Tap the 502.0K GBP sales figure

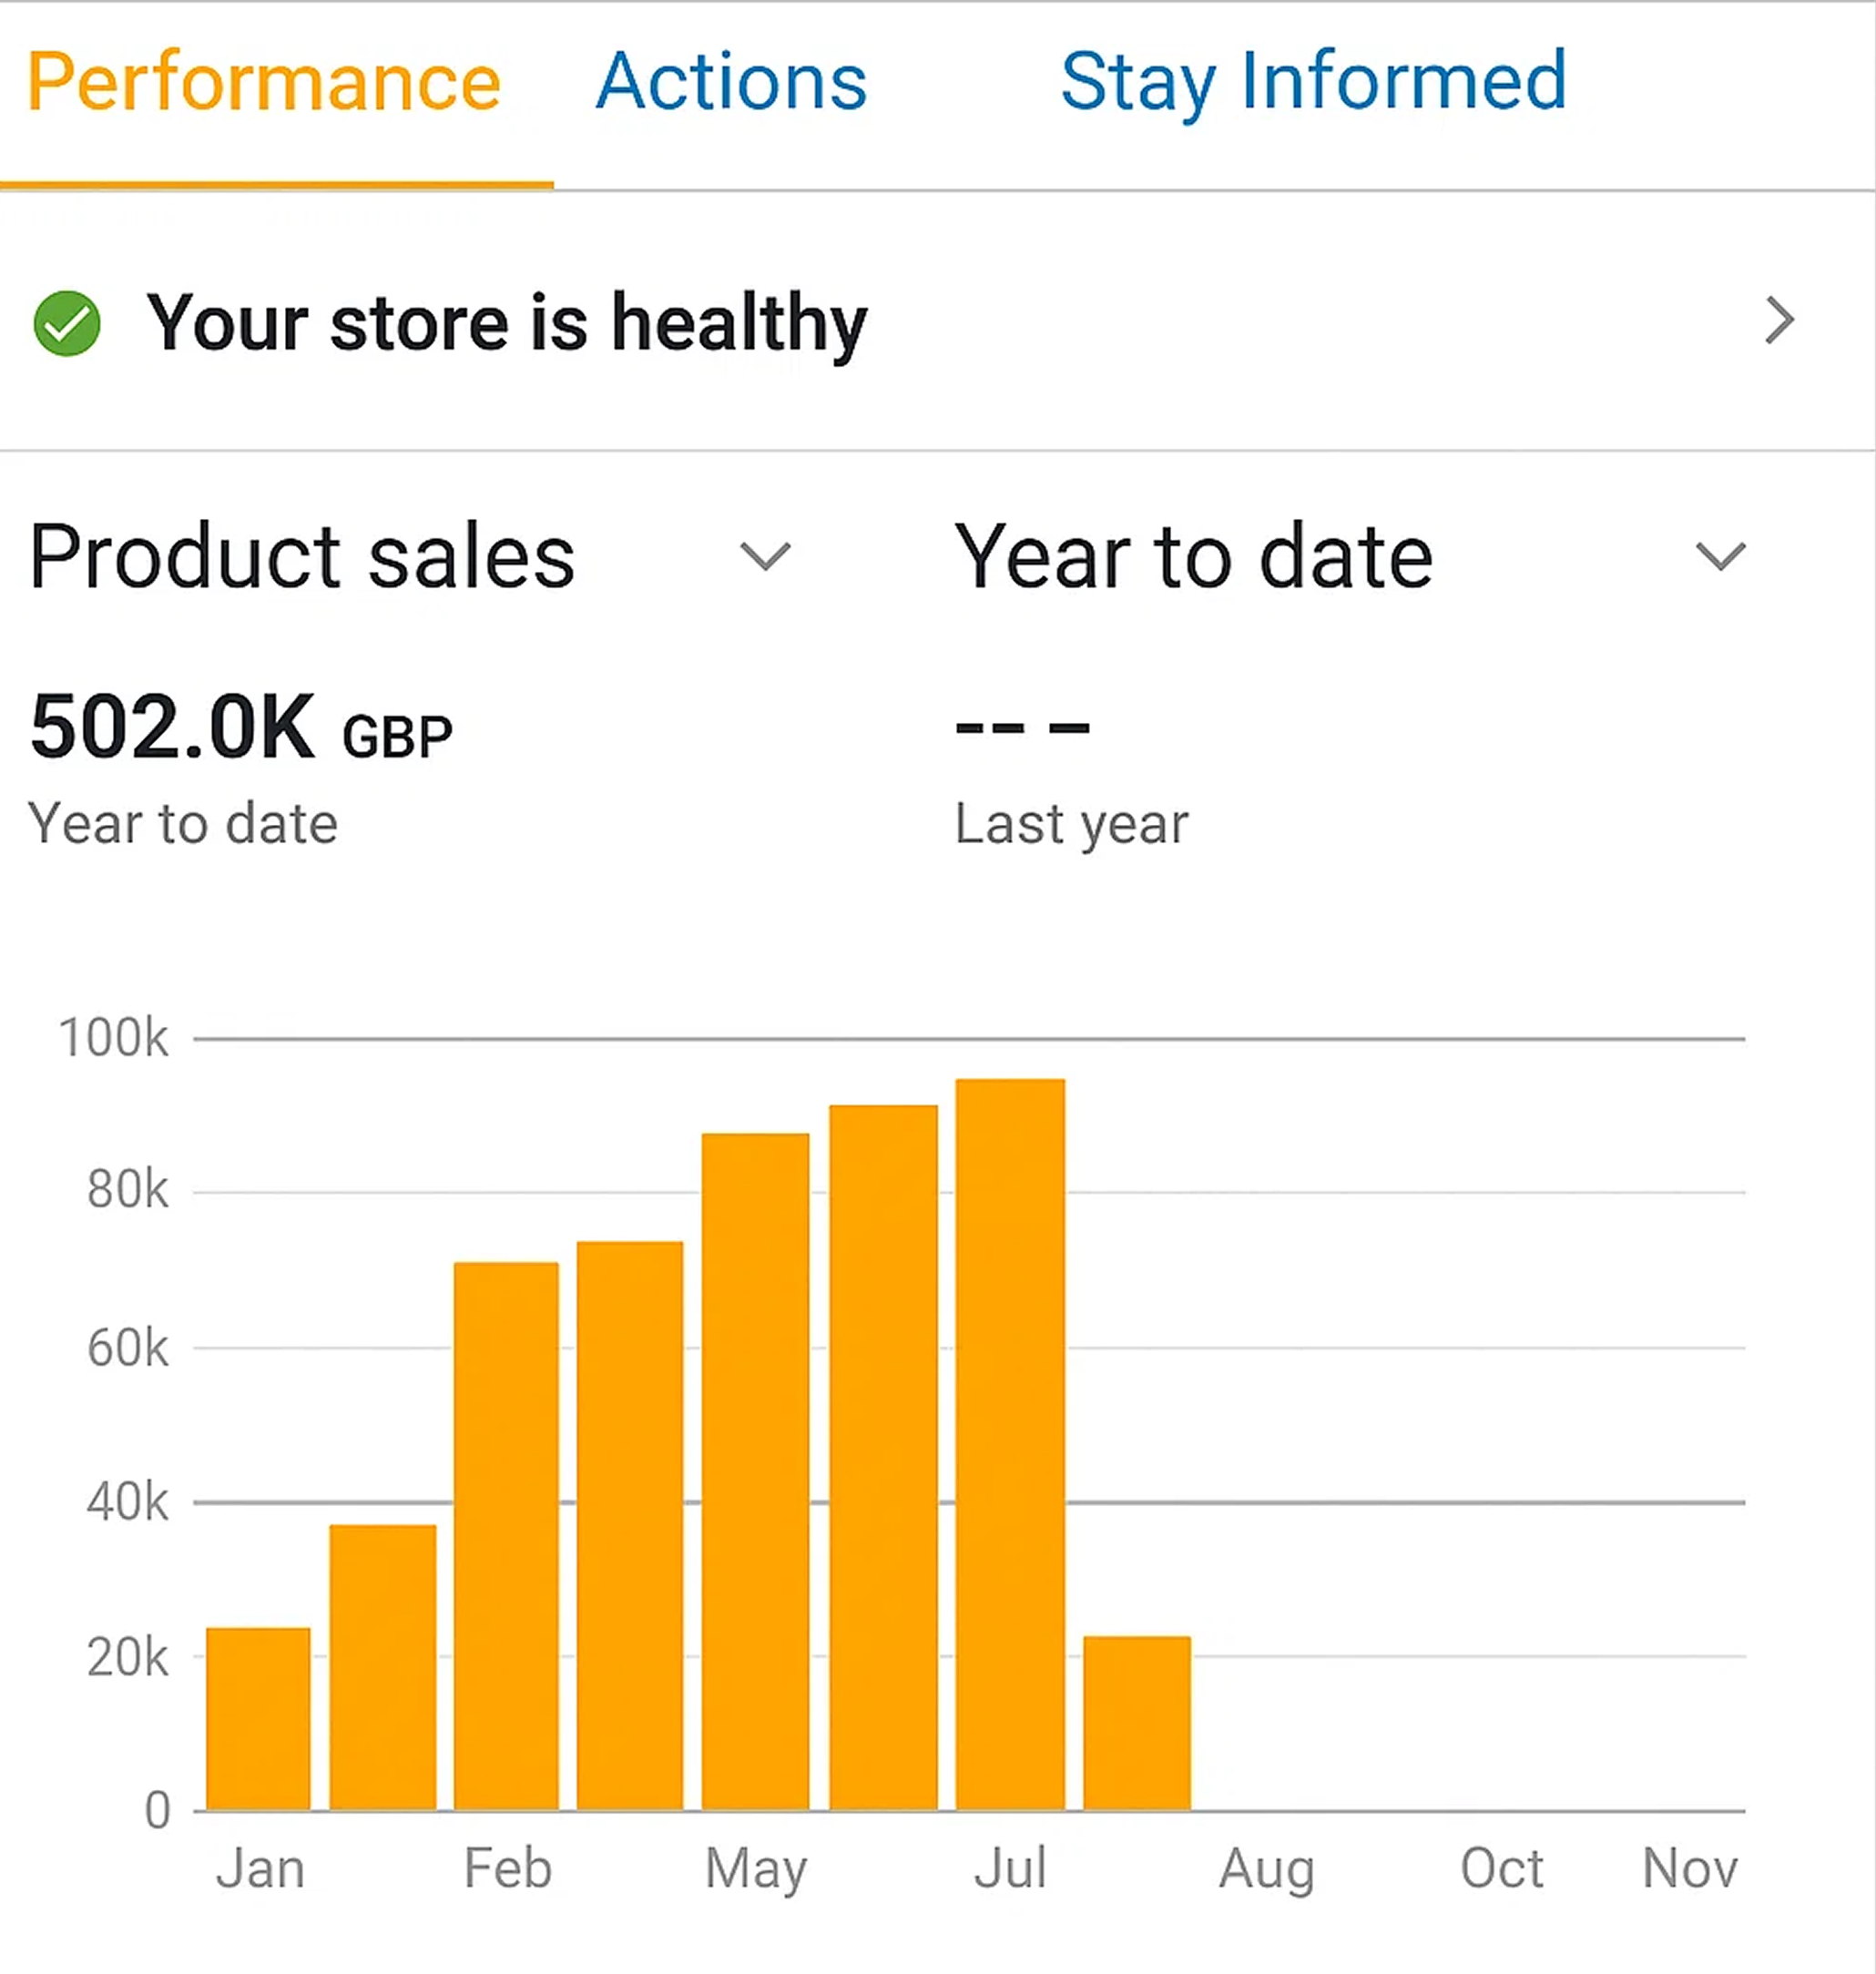(x=241, y=727)
